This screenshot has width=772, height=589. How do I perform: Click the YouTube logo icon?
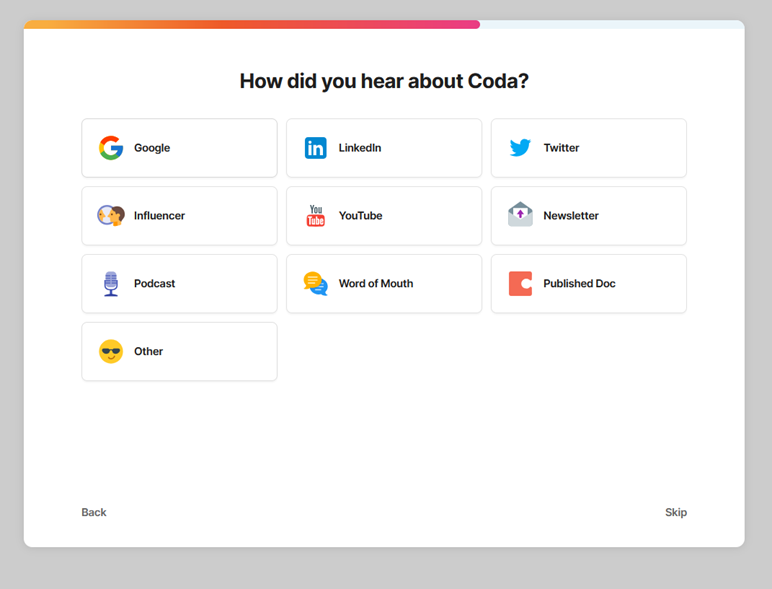[x=316, y=216]
